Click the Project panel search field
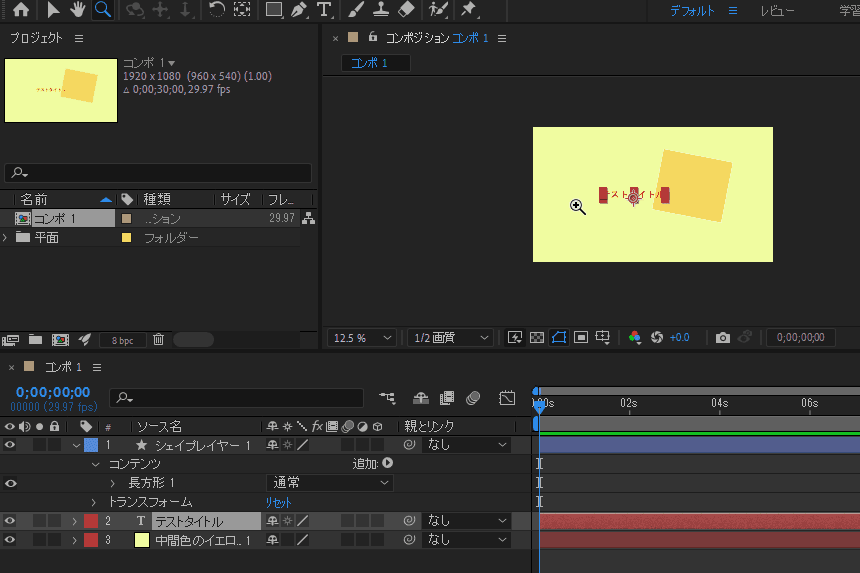 pos(158,173)
